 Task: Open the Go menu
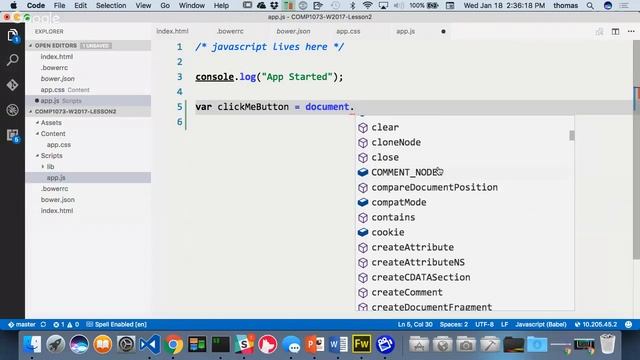point(165,6)
